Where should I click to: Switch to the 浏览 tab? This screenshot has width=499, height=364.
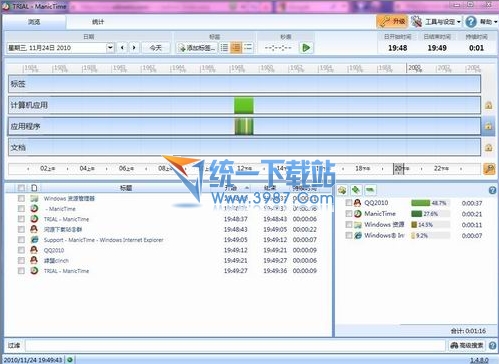tap(34, 22)
